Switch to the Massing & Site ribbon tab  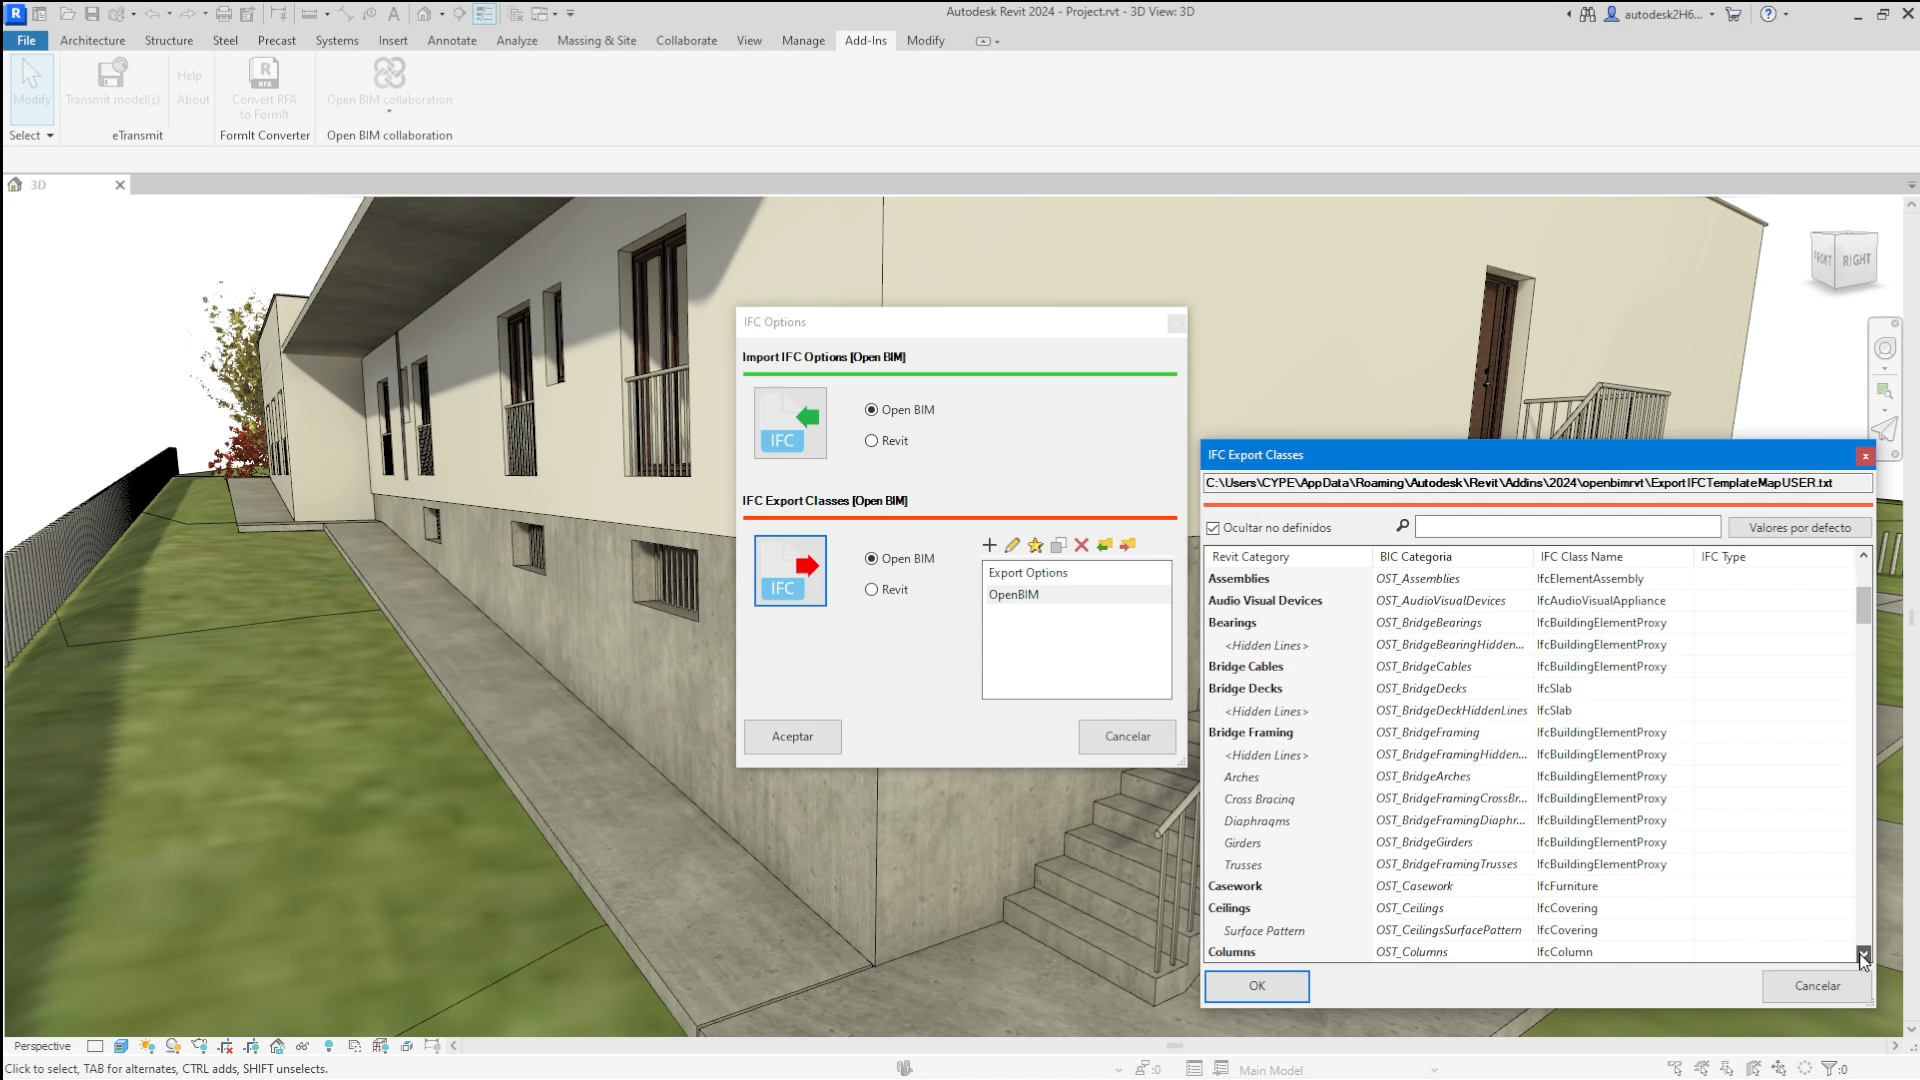(596, 40)
